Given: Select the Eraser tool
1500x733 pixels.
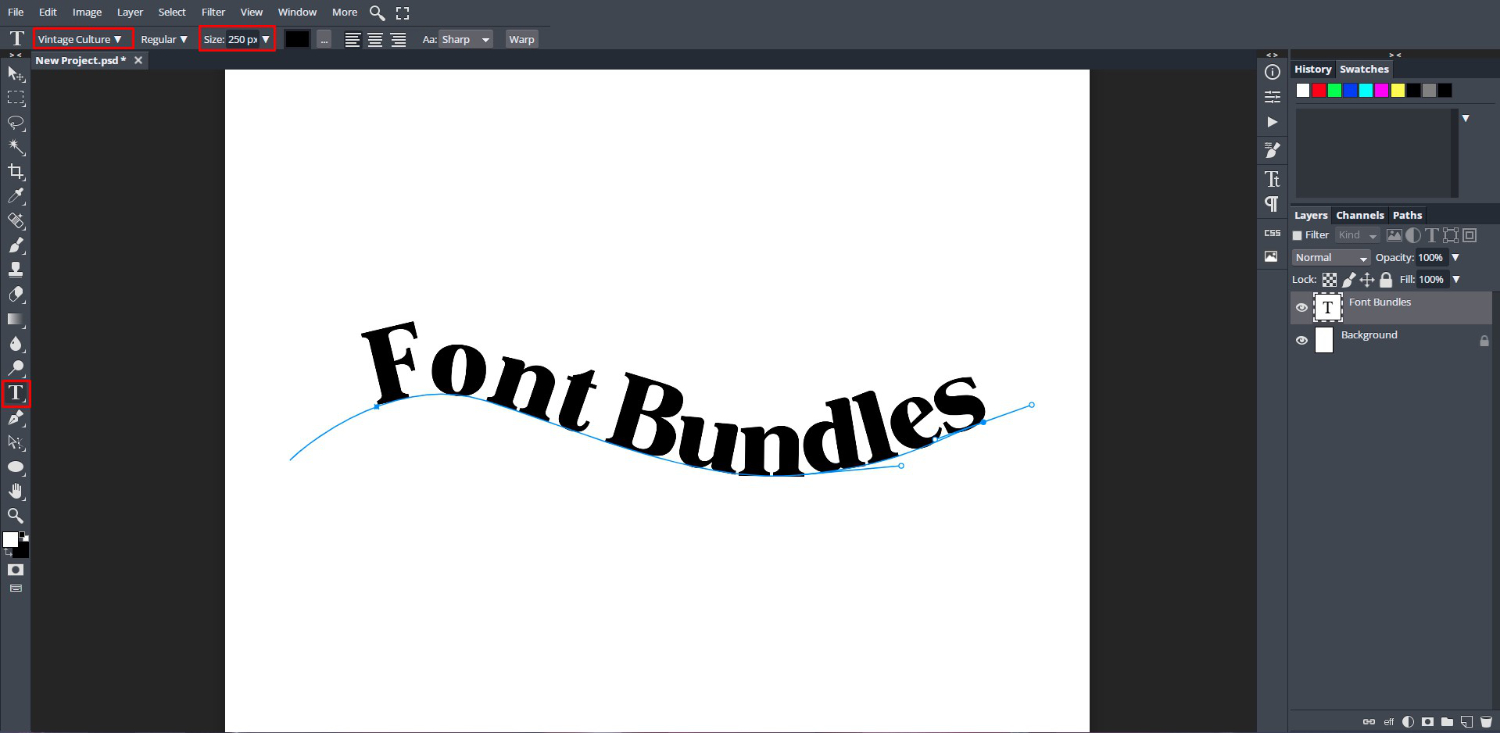Looking at the screenshot, I should point(16,294).
